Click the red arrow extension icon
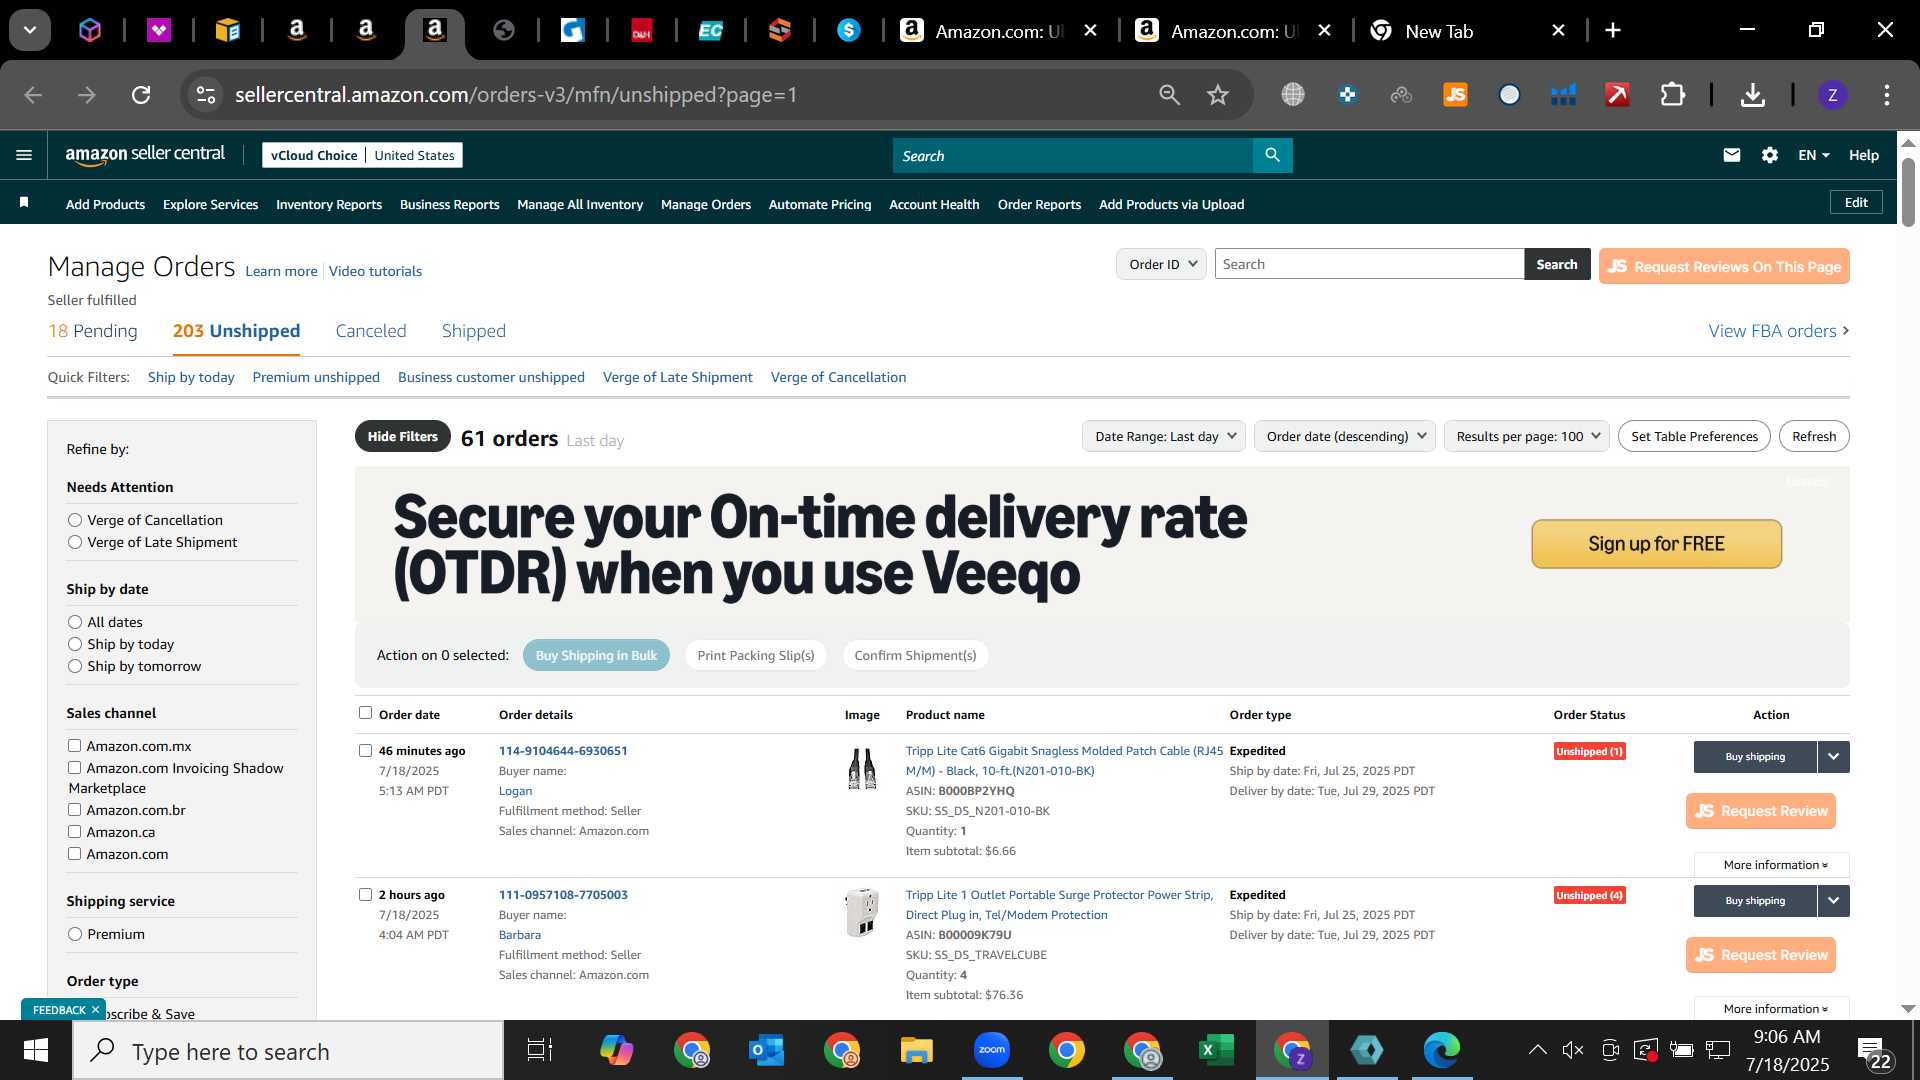 click(x=1617, y=95)
